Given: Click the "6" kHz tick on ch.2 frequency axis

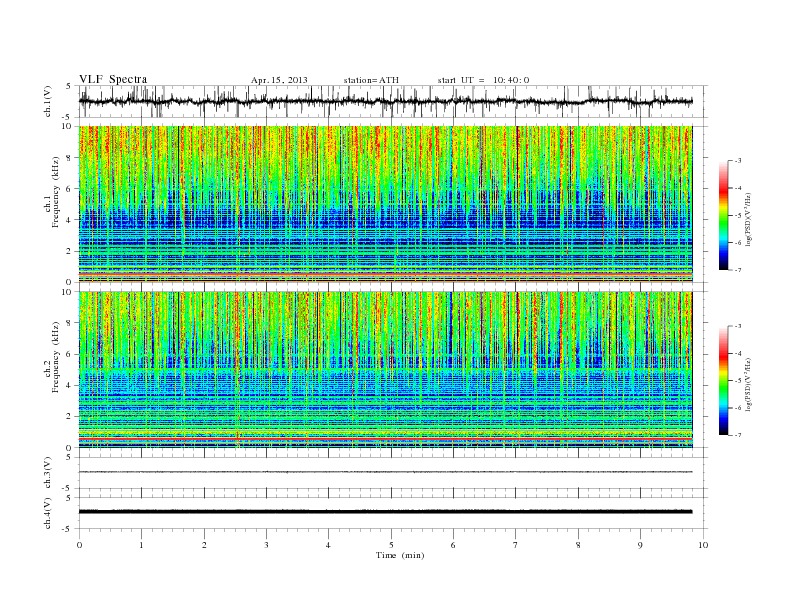Looking at the screenshot, I should 69,354.
